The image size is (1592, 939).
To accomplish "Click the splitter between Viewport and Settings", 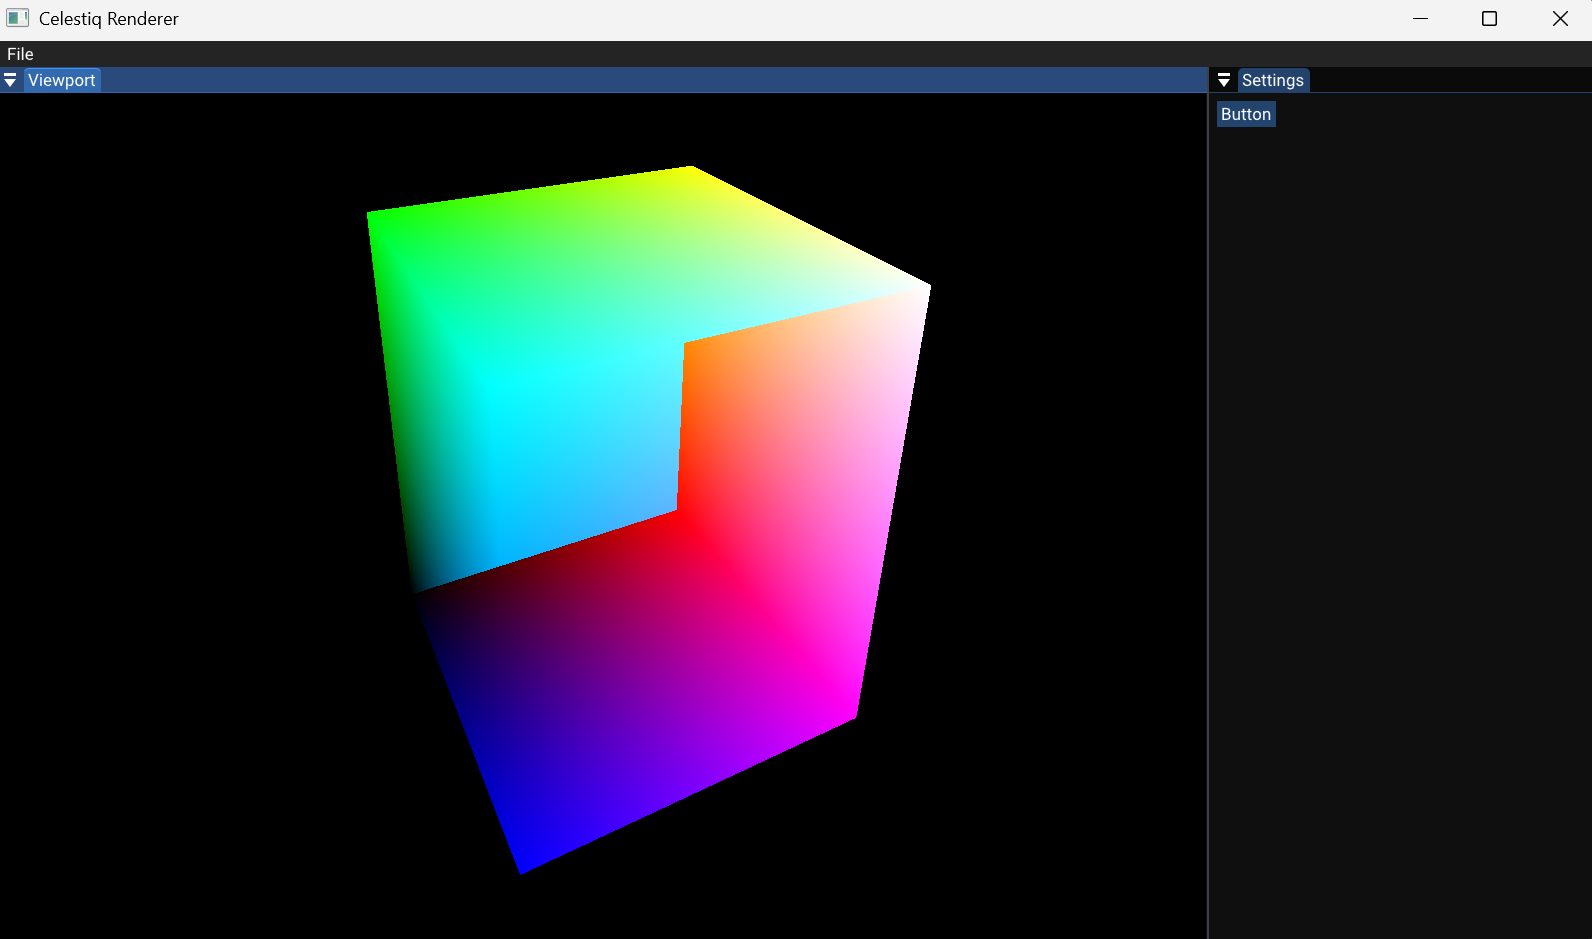I will click(x=1208, y=500).
